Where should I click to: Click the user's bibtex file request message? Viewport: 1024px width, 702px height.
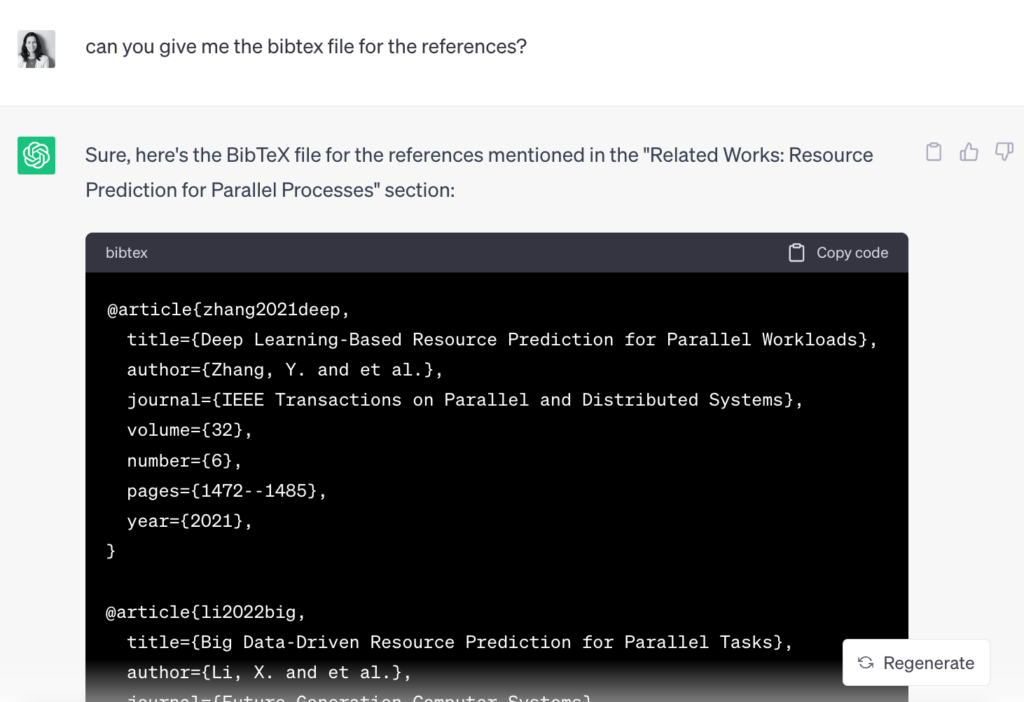tap(306, 47)
